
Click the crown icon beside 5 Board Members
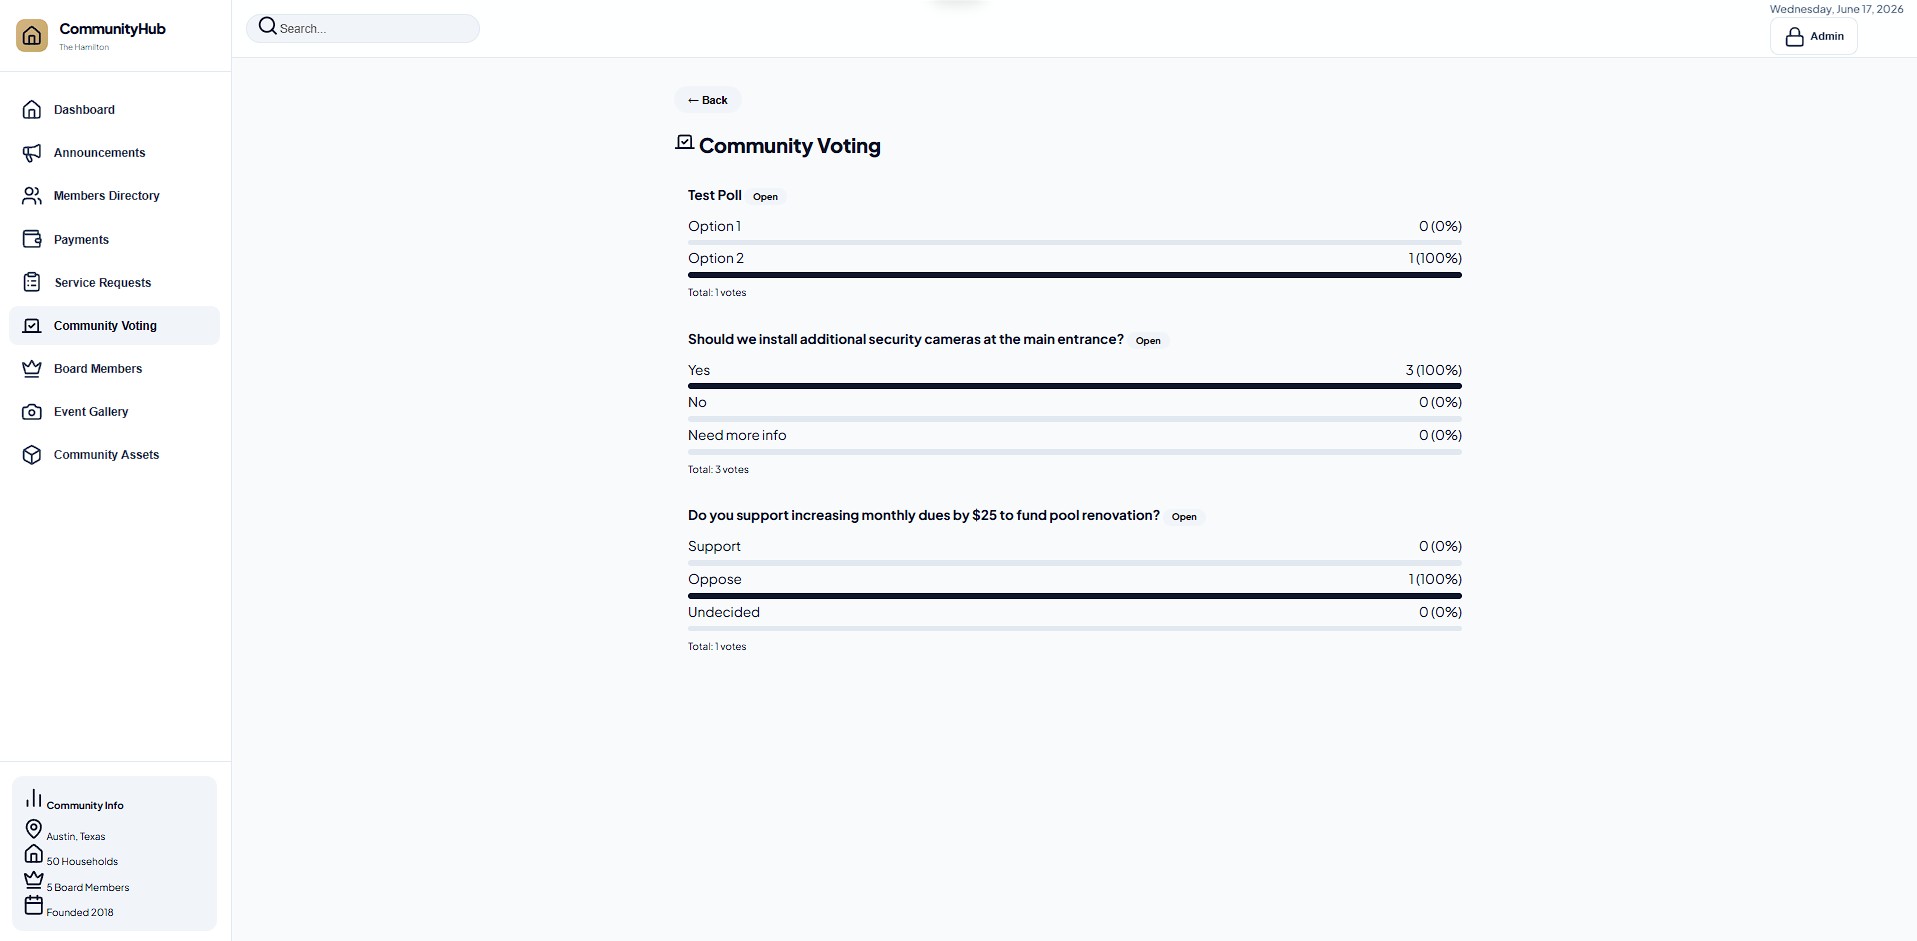coord(34,879)
